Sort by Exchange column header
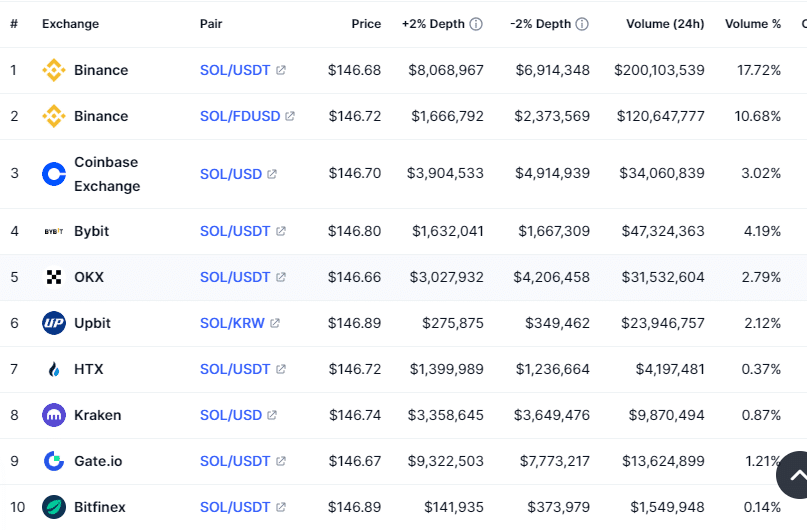 [71, 24]
